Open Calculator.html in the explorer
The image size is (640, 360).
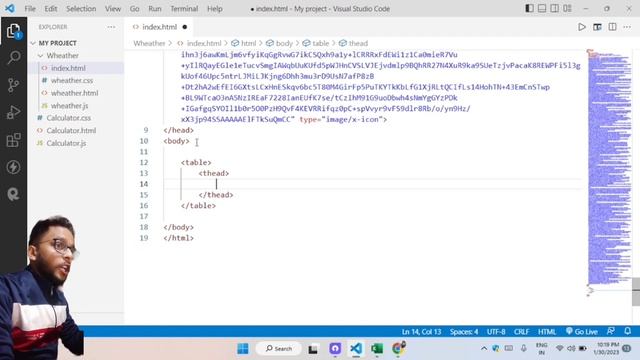coord(71,131)
